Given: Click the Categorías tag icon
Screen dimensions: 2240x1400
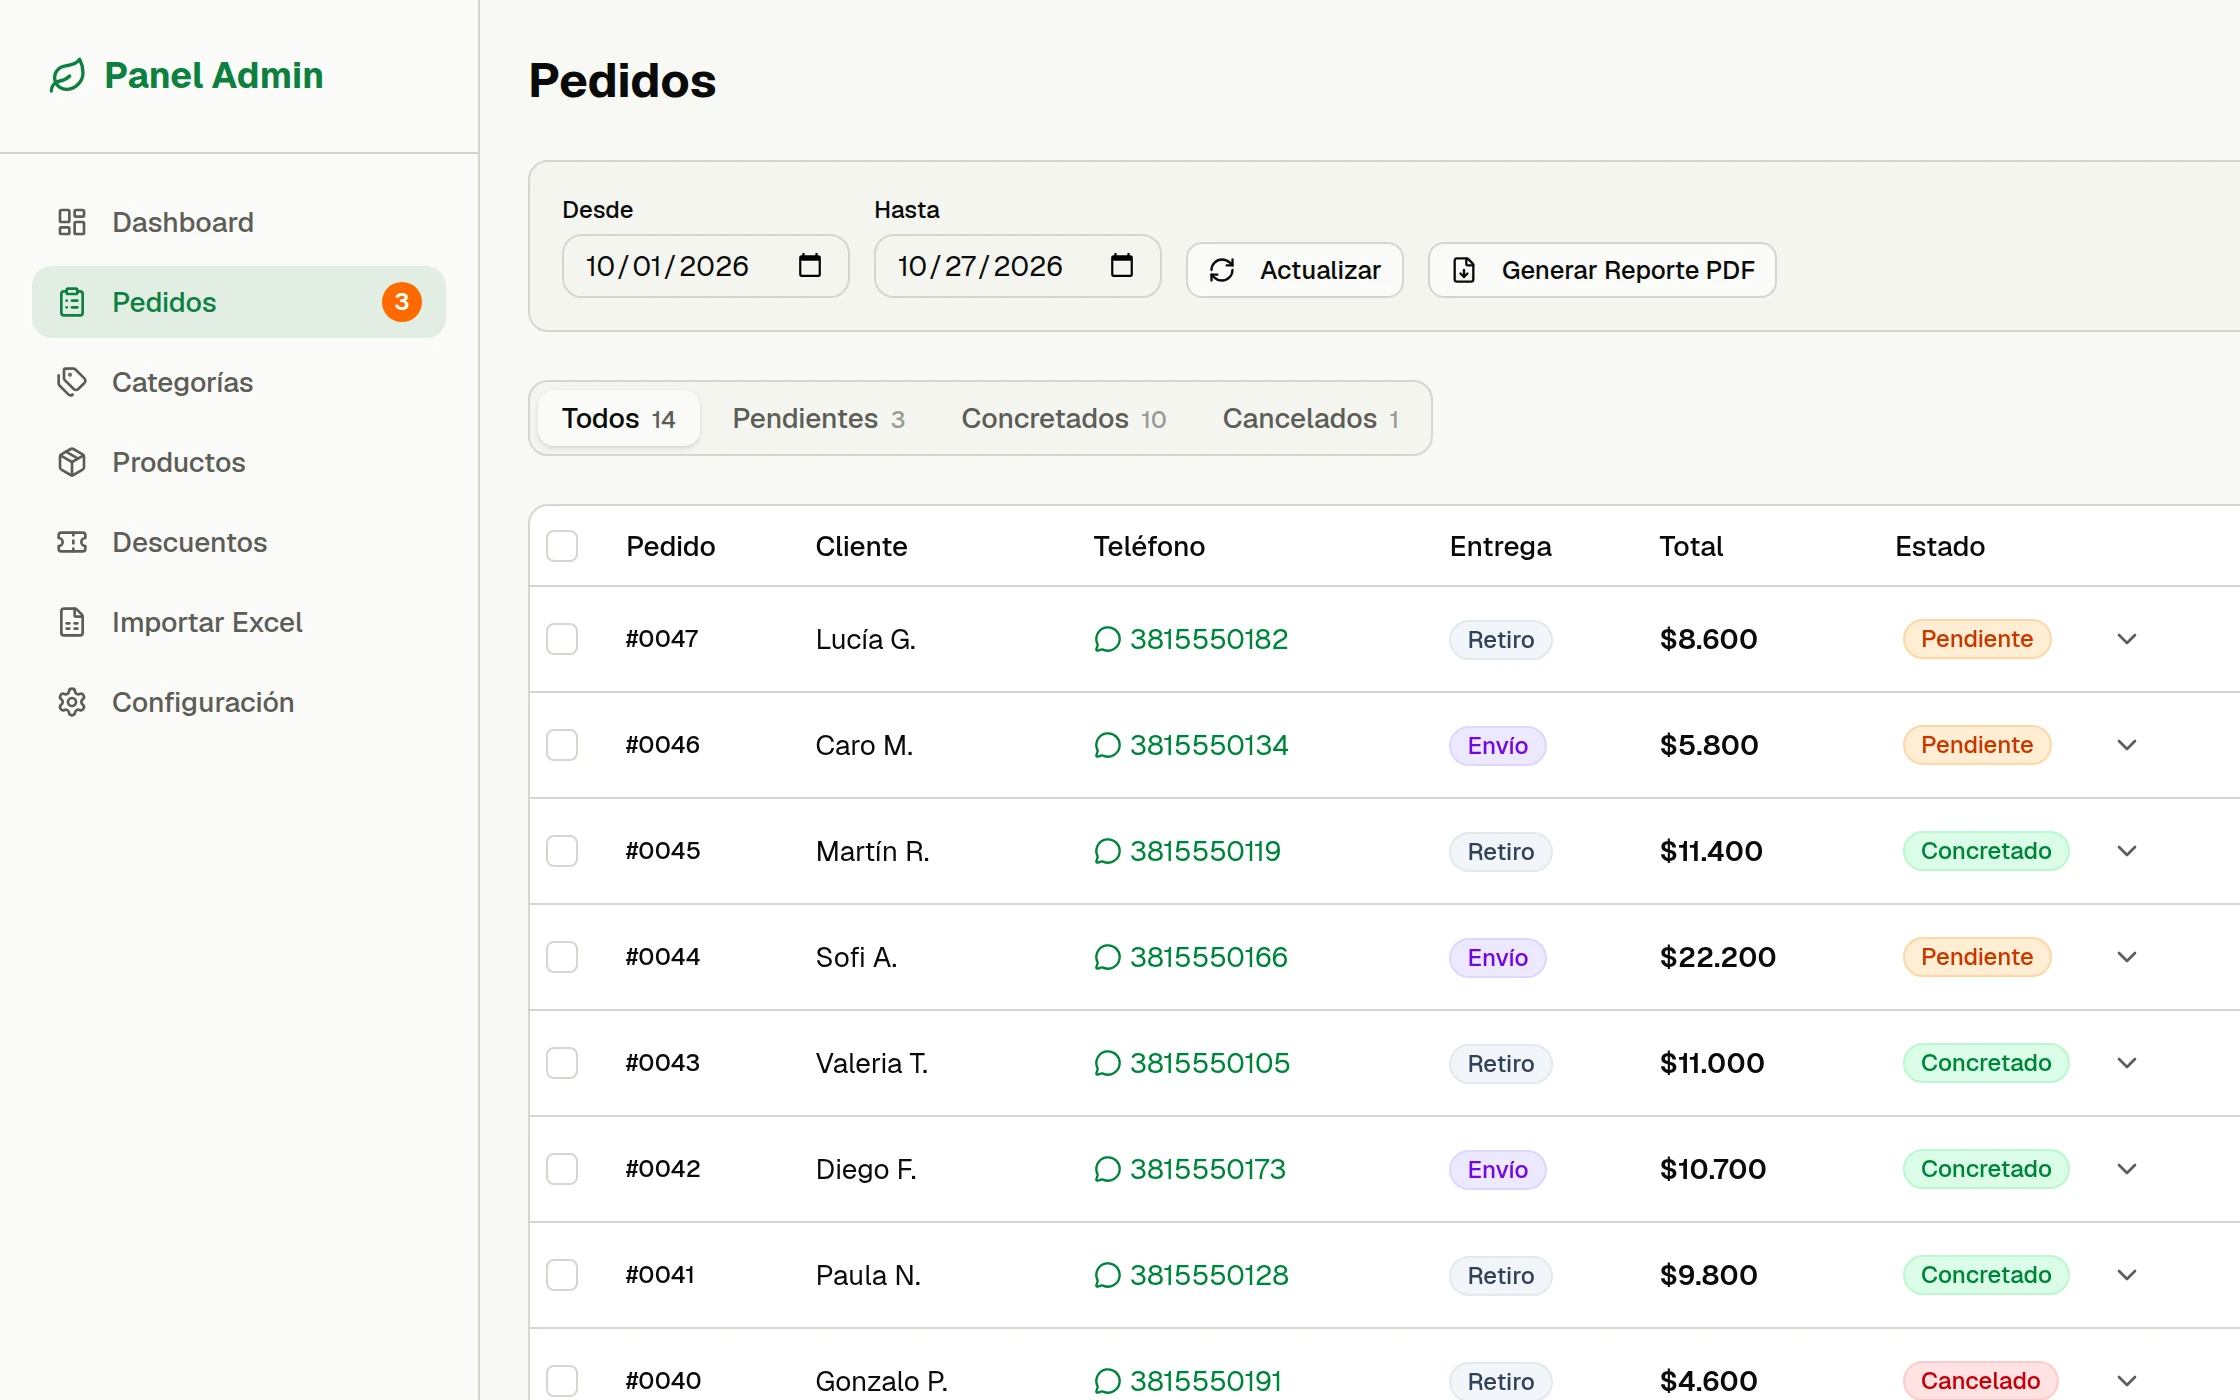Looking at the screenshot, I should coord(72,382).
